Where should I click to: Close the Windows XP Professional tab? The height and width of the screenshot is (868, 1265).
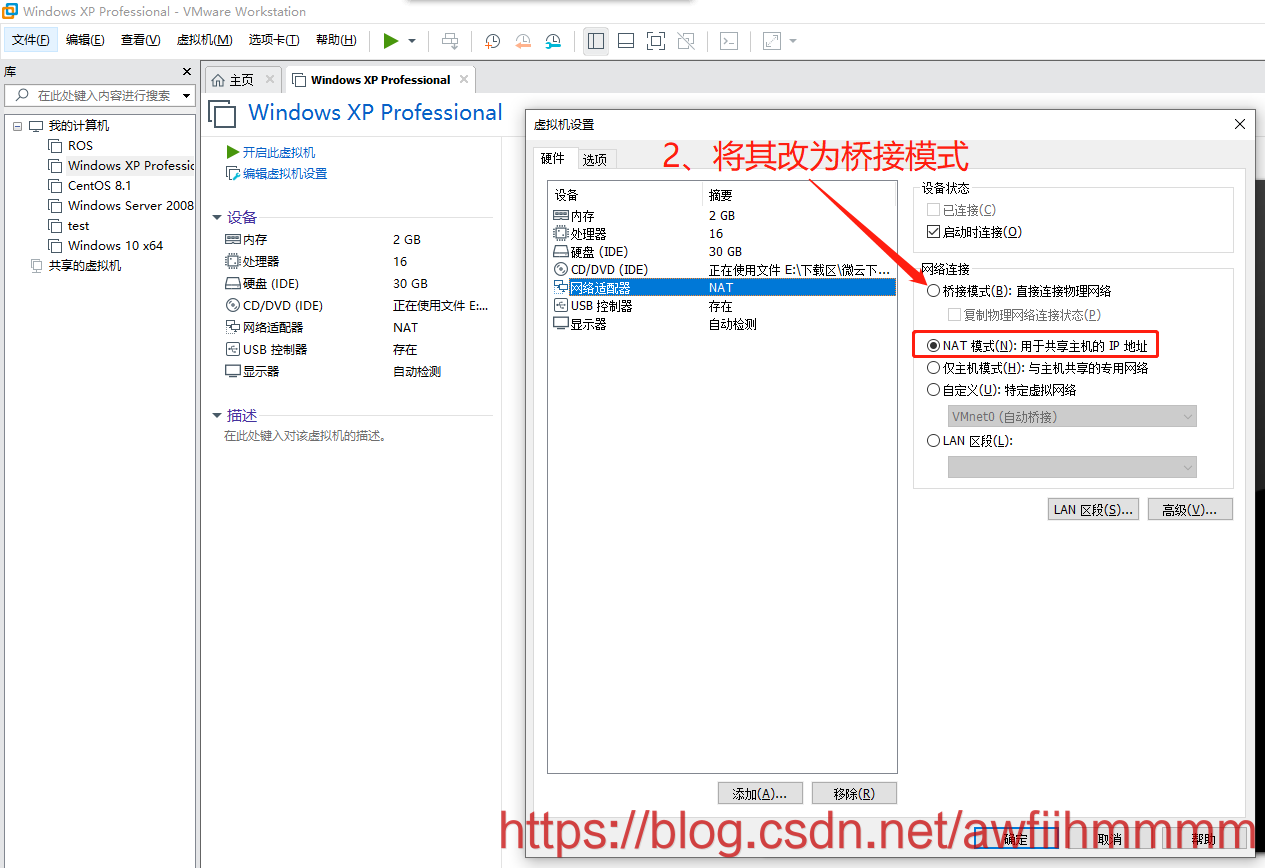tap(463, 80)
